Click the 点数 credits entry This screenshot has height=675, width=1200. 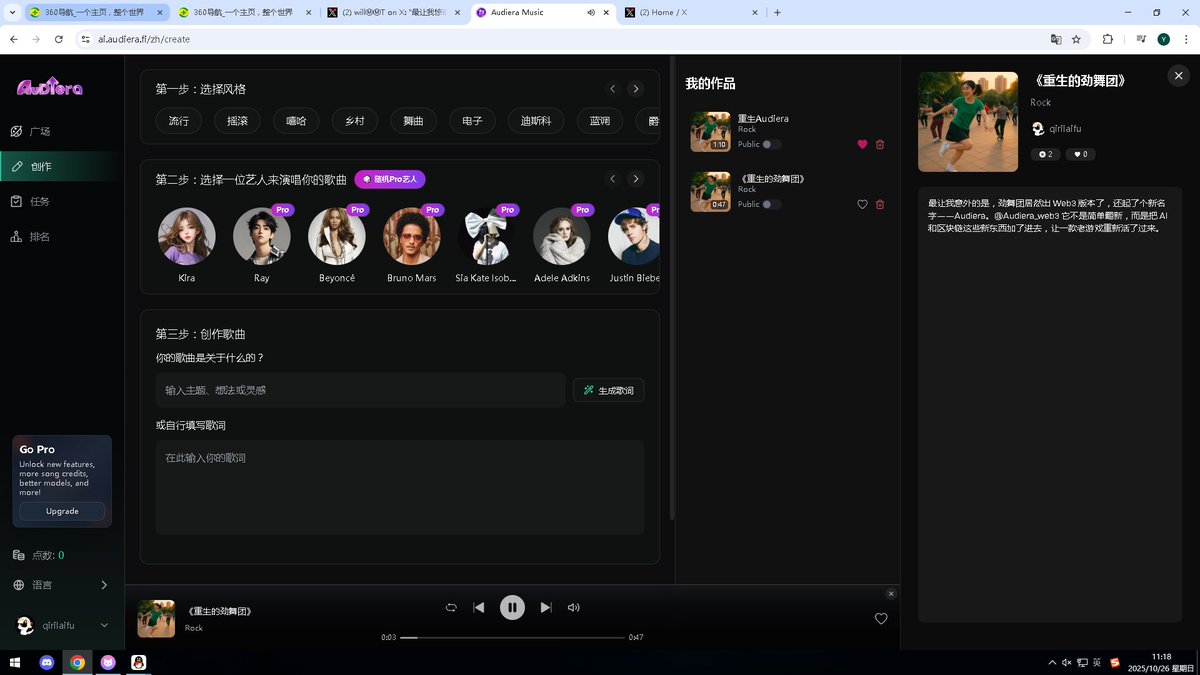click(38, 555)
